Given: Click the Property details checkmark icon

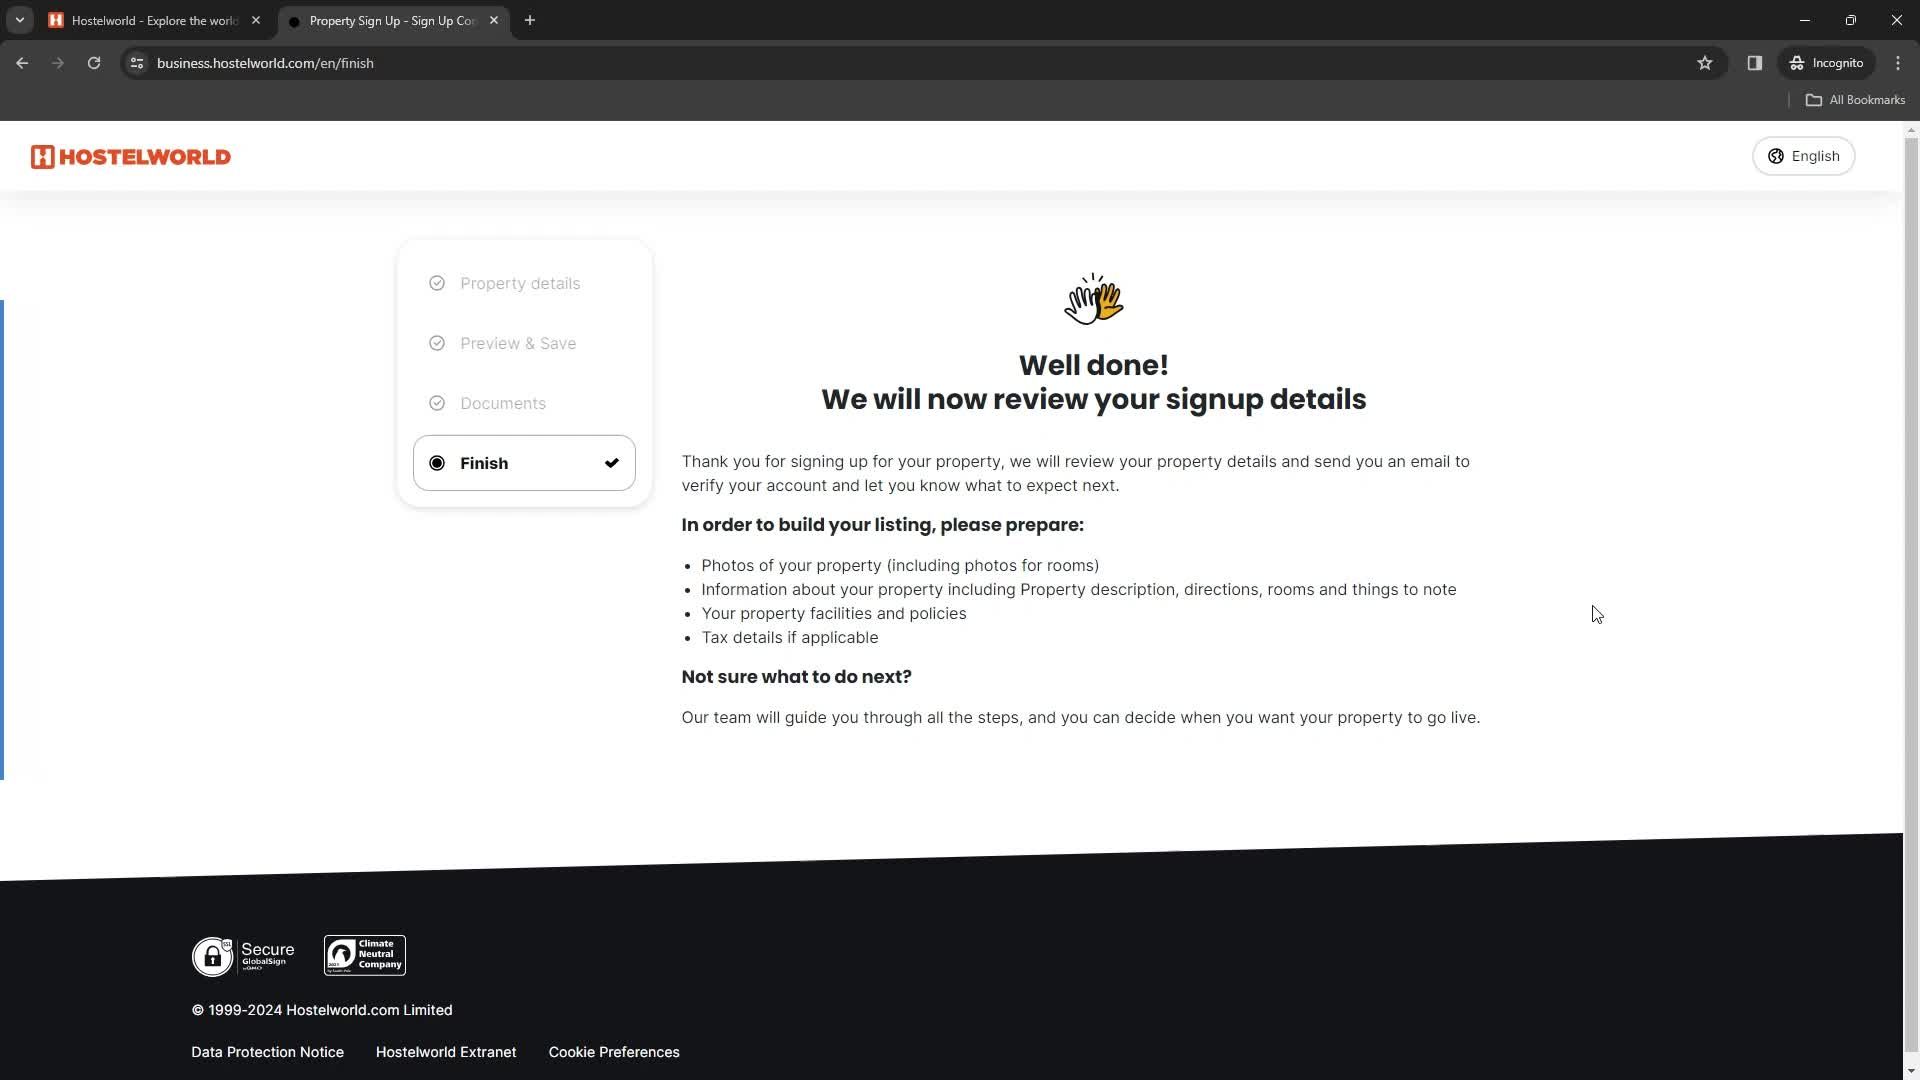Looking at the screenshot, I should [x=436, y=284].
